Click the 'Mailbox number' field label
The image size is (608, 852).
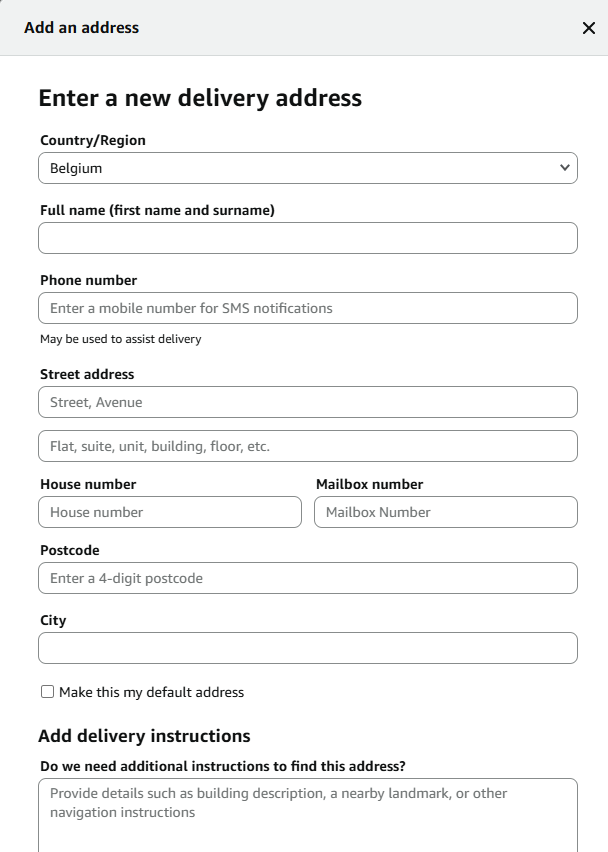coord(369,484)
